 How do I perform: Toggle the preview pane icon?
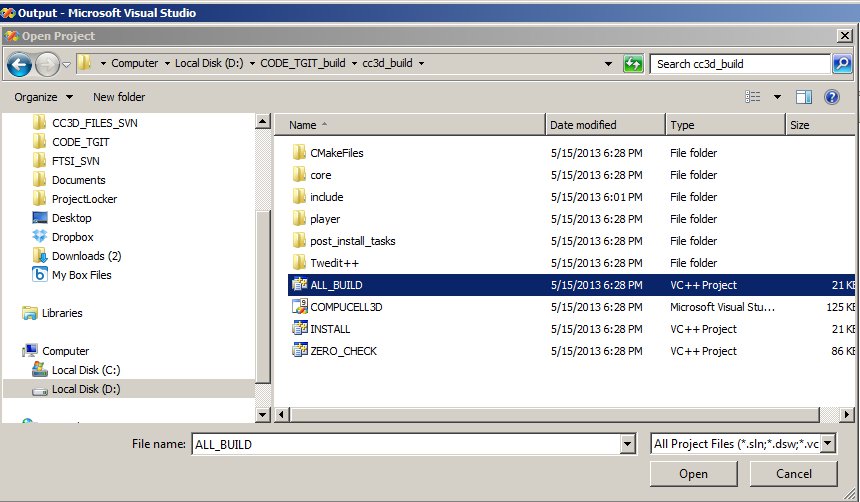click(803, 97)
